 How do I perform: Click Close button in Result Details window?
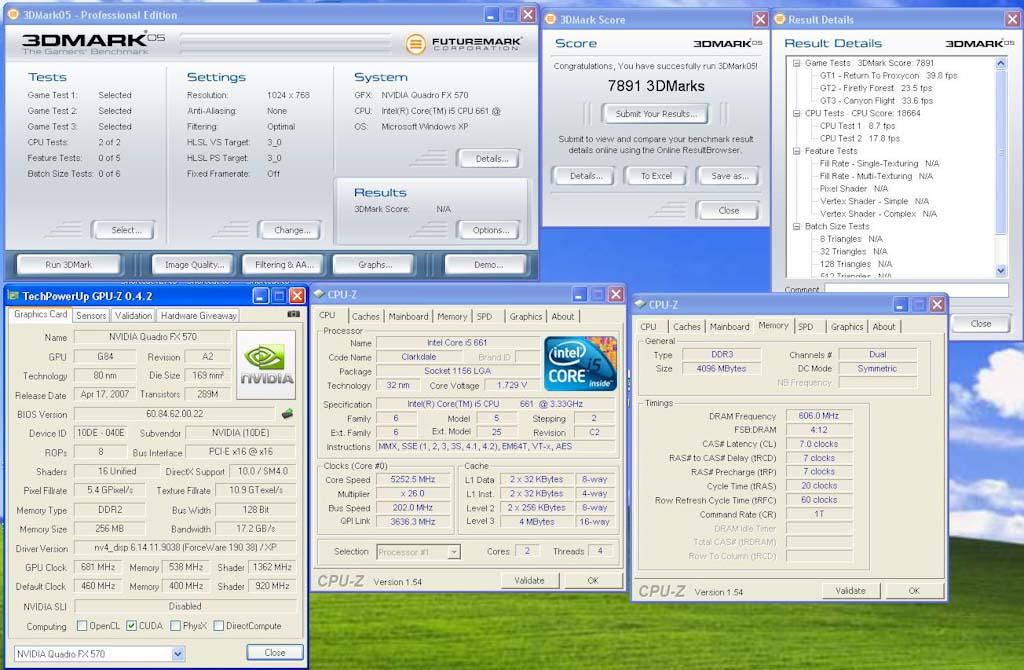pos(980,323)
